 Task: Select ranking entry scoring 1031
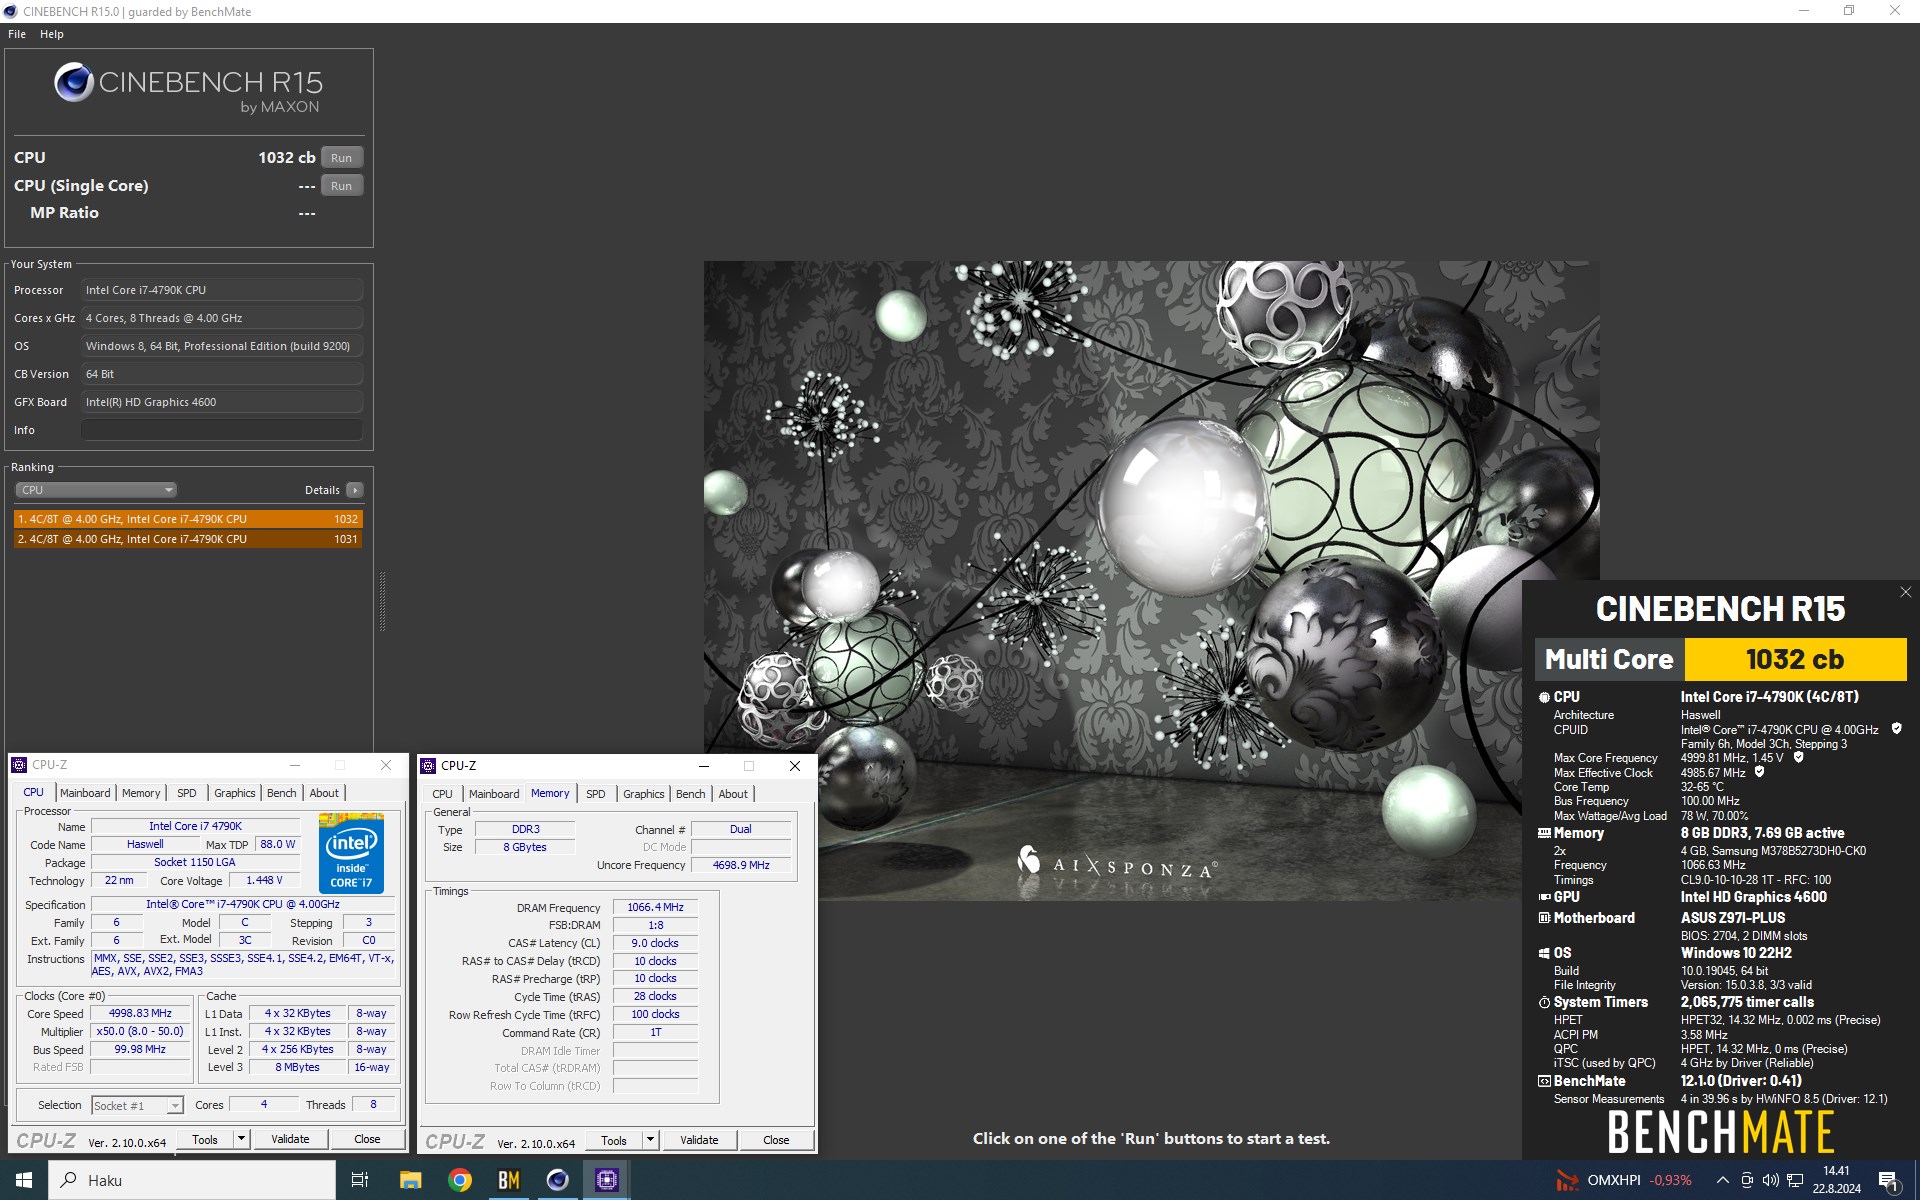click(188, 539)
